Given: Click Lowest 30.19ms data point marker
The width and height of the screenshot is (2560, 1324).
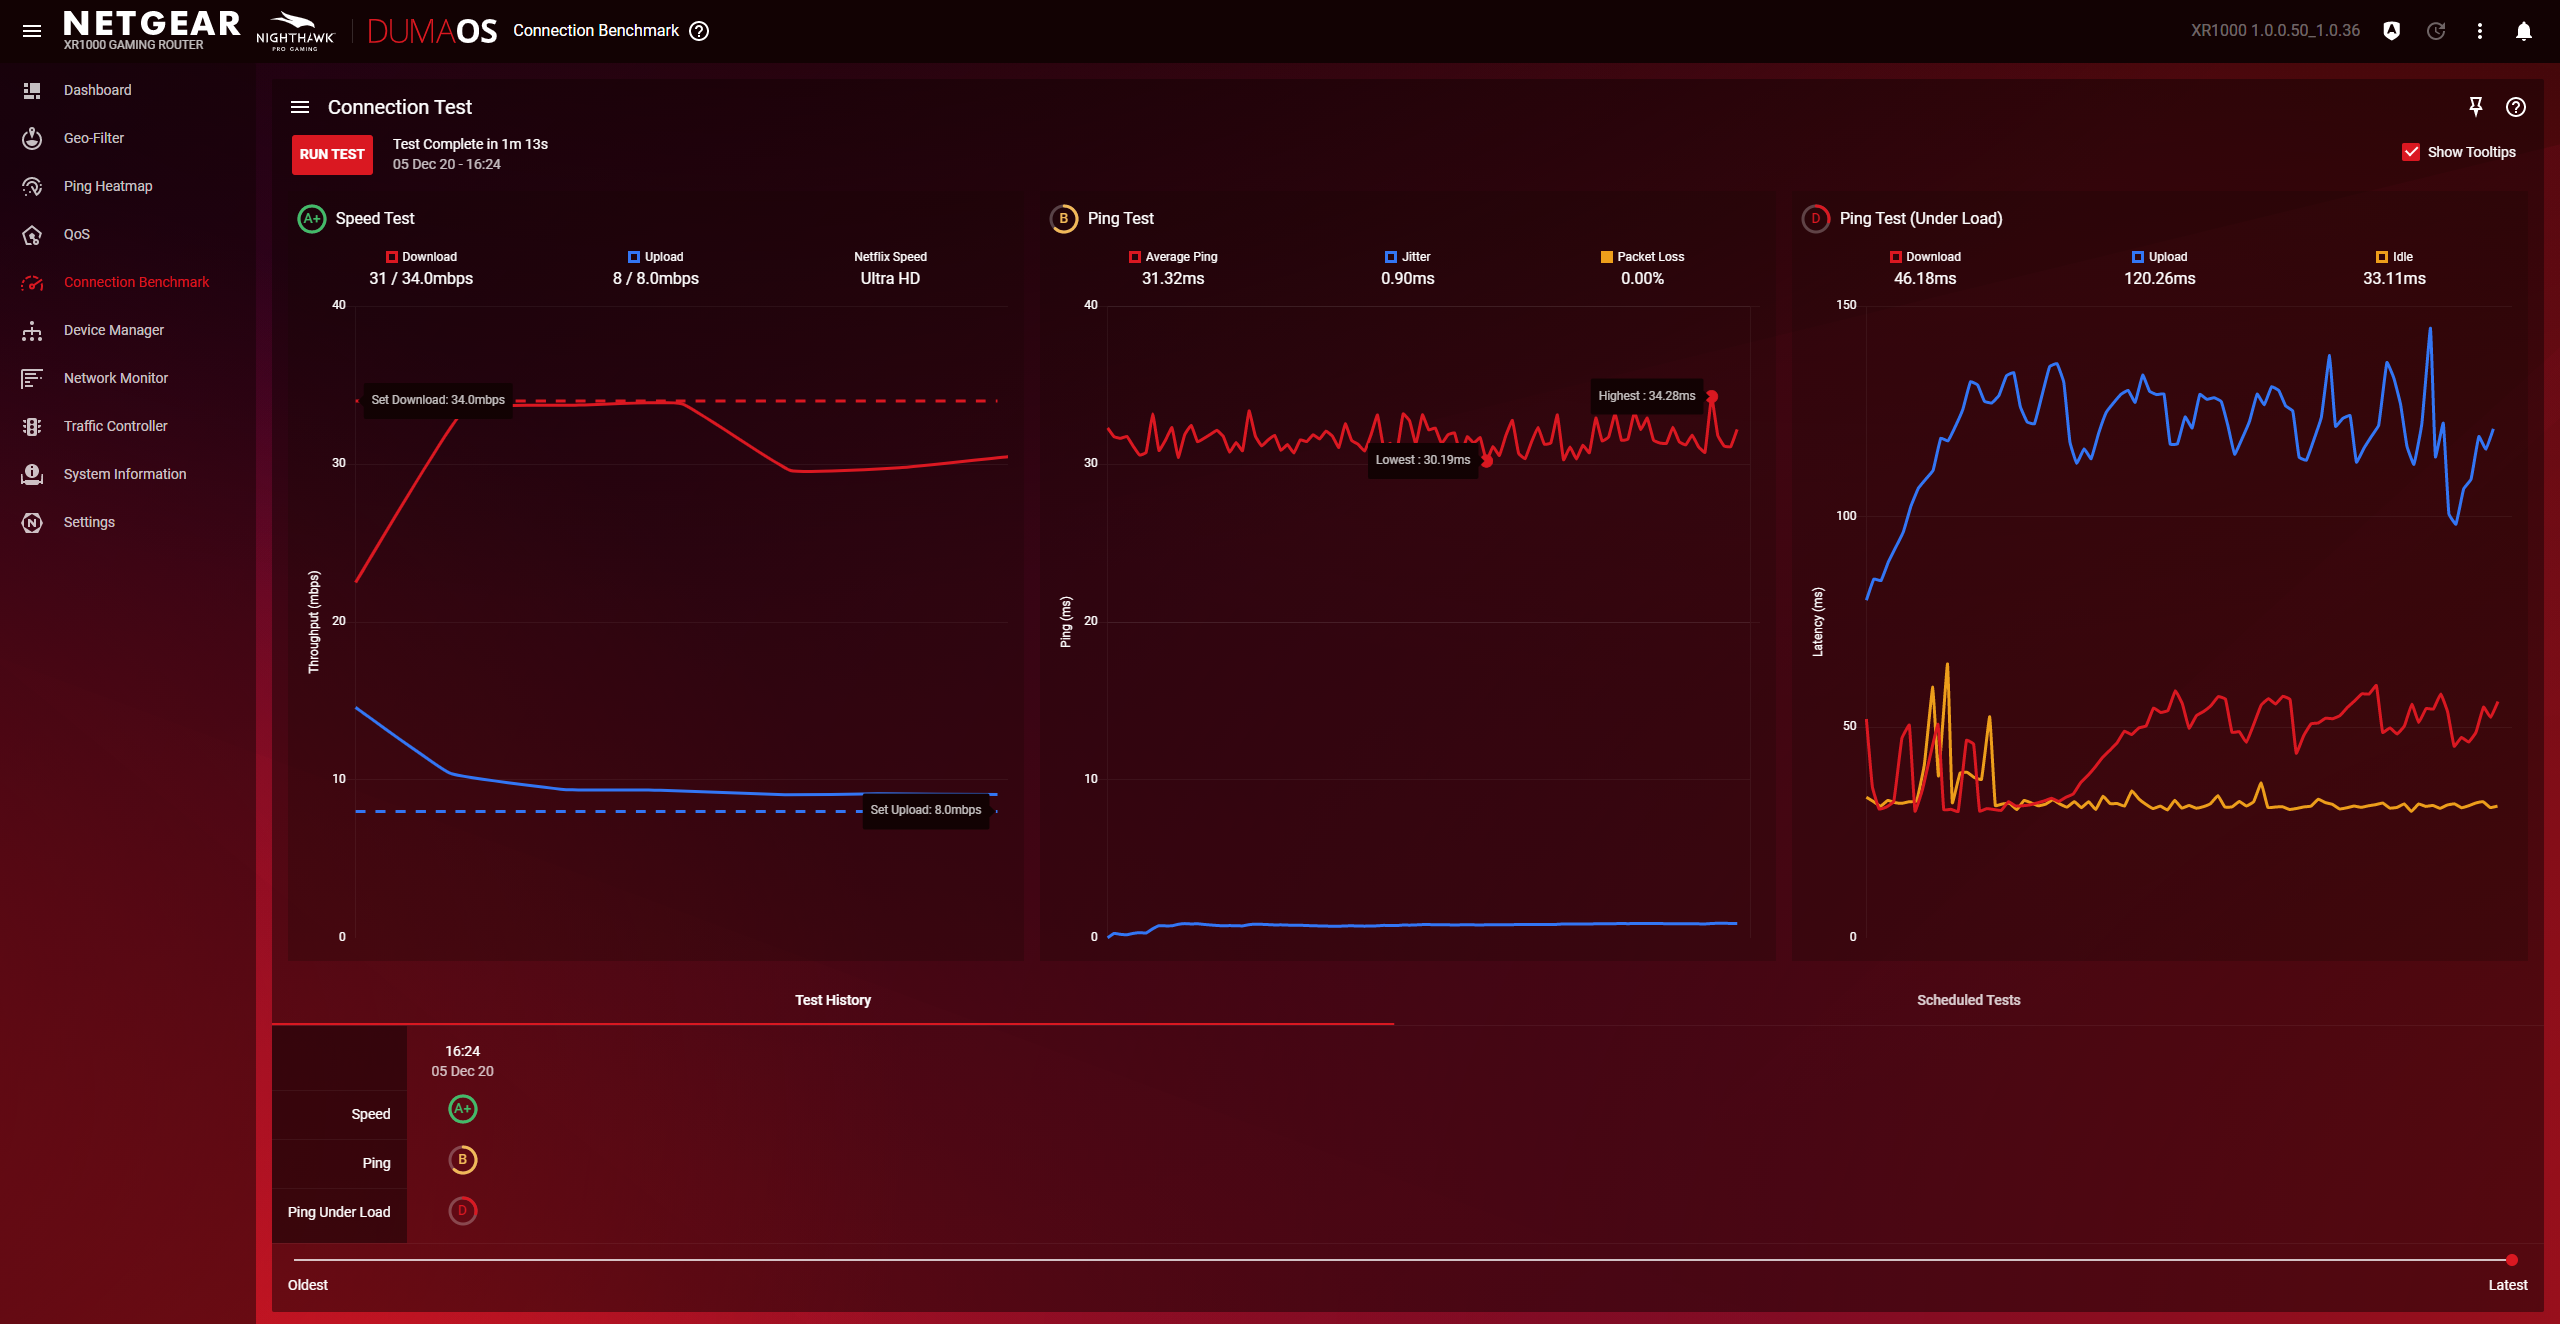Looking at the screenshot, I should click(x=1487, y=461).
